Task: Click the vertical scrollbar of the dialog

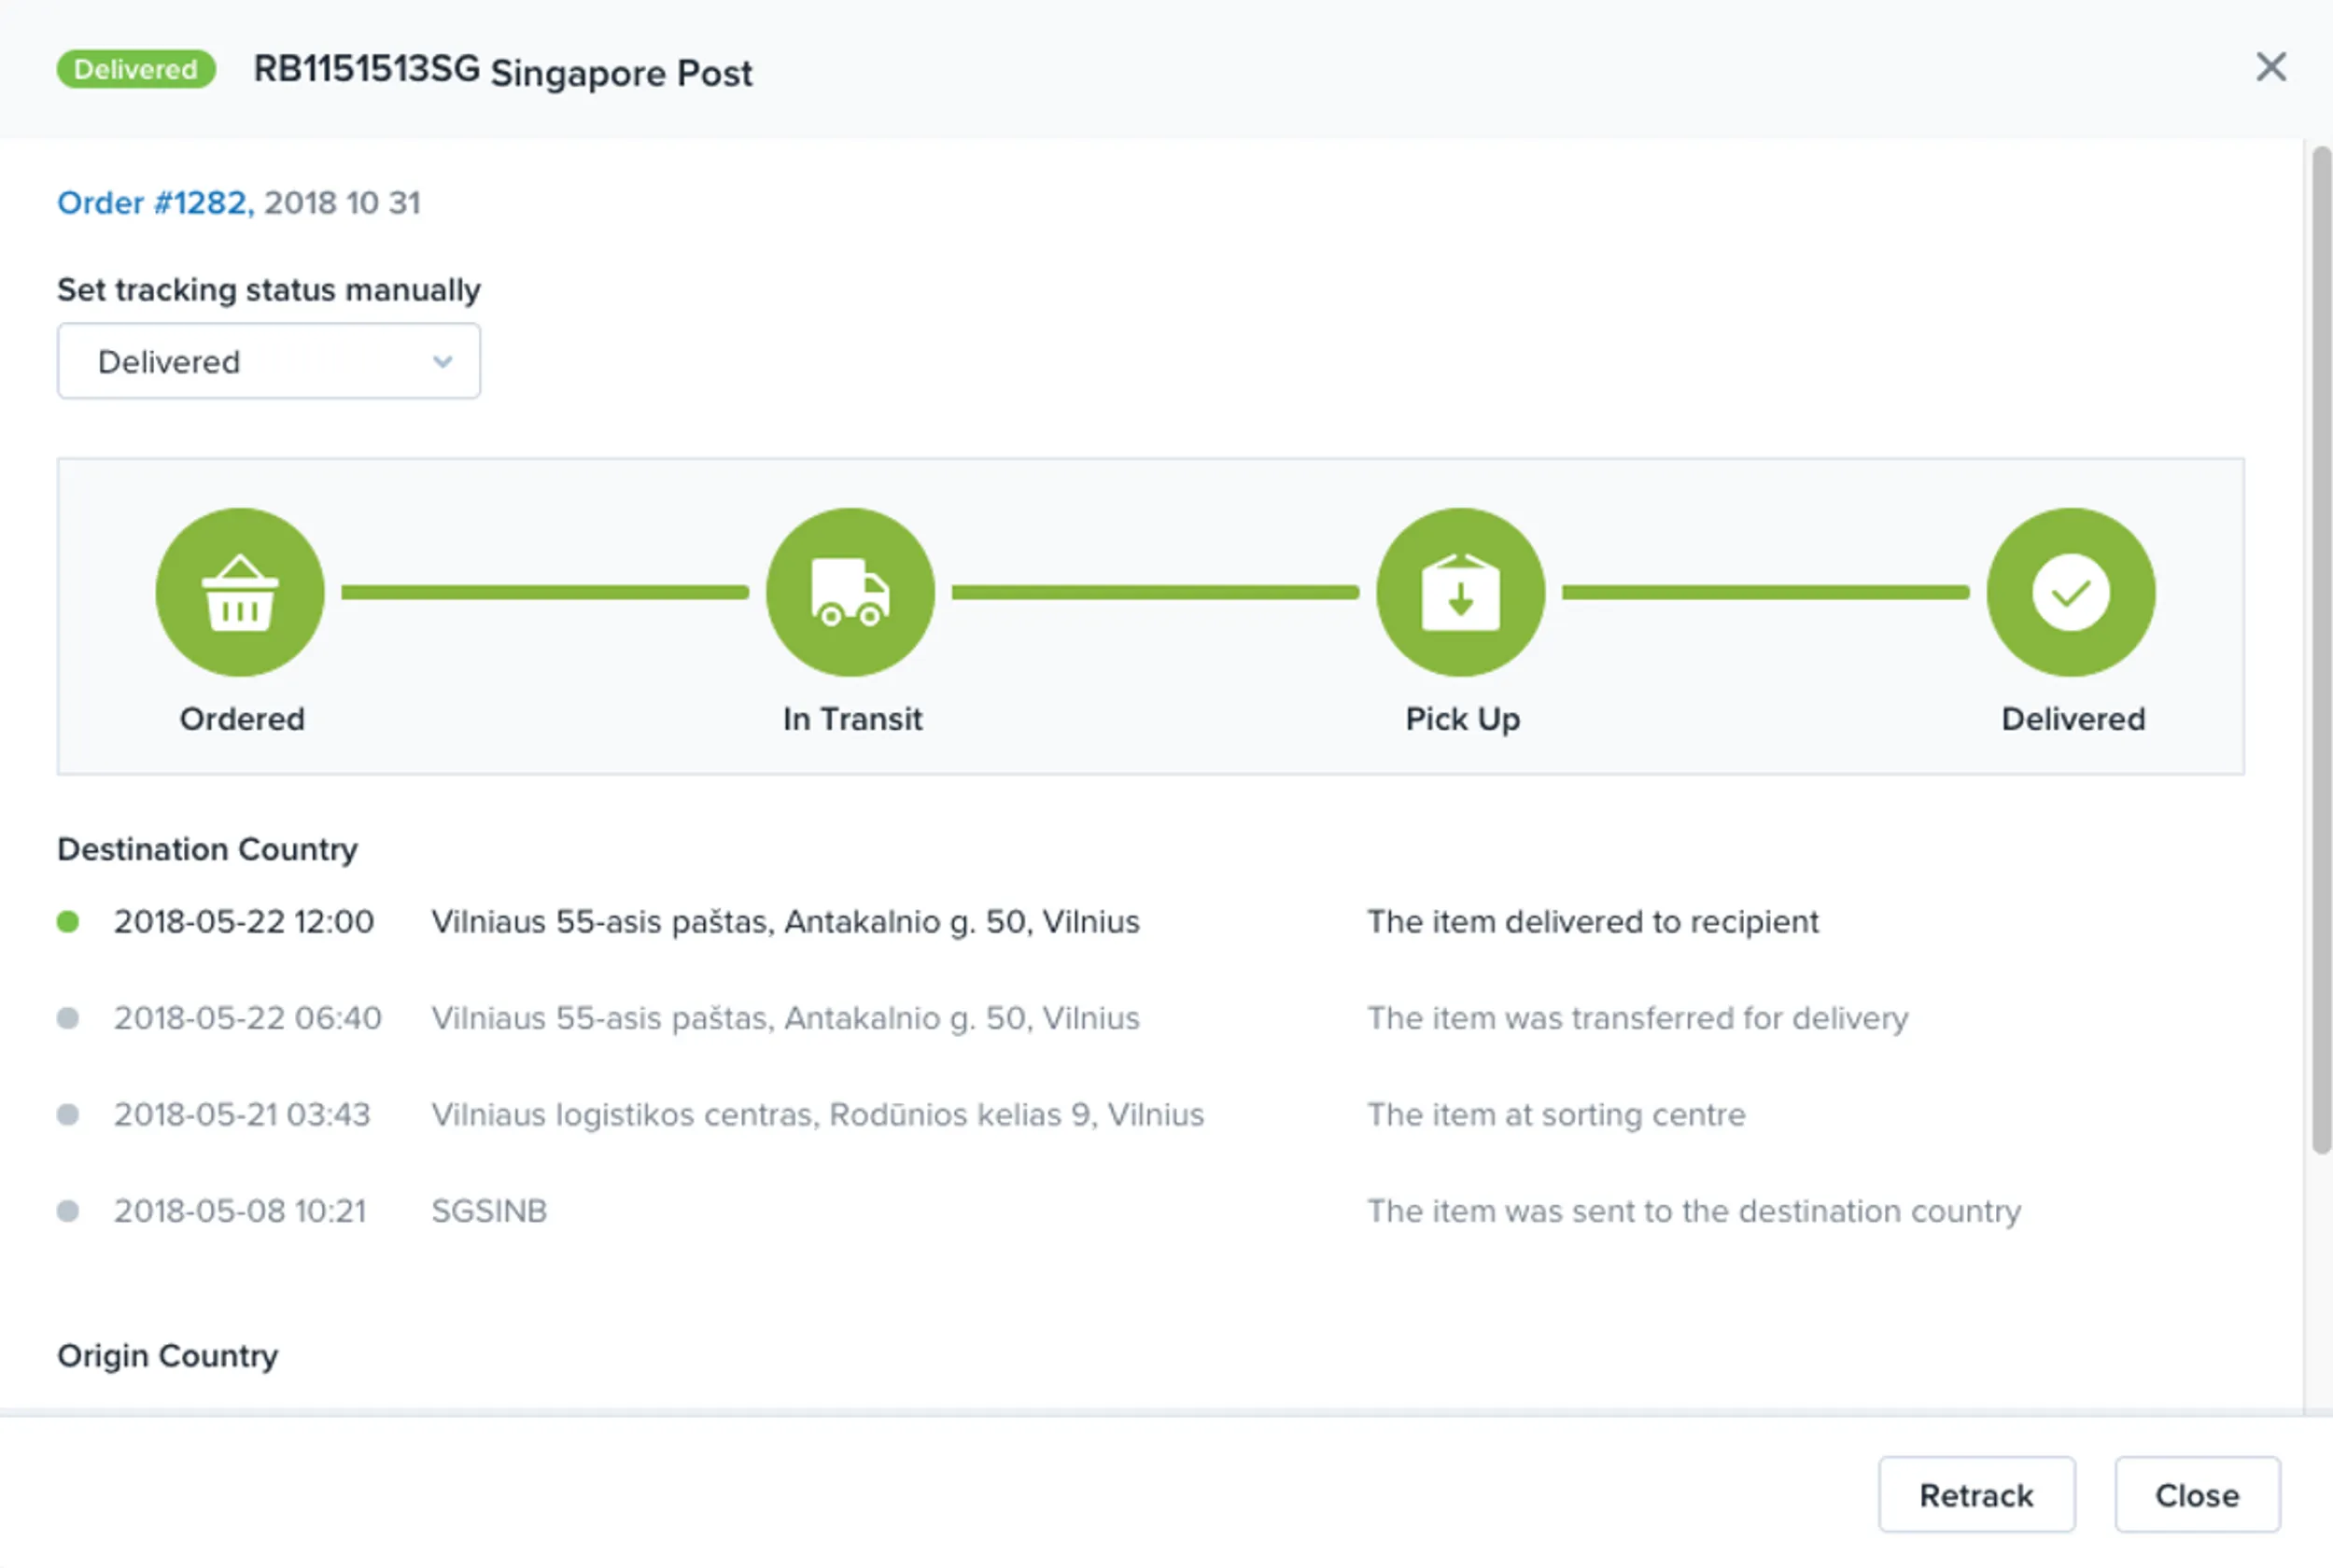Action: point(2322,650)
